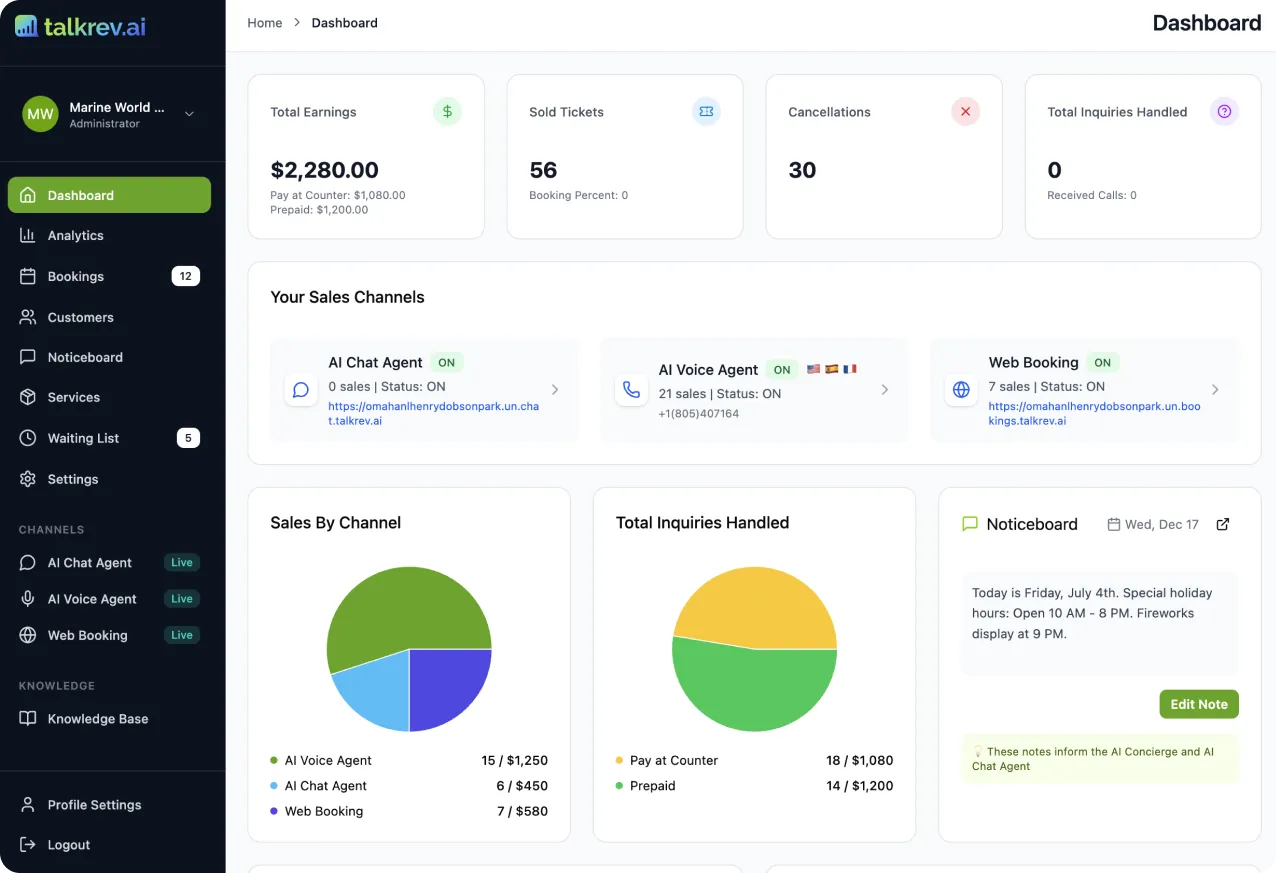Click the Web Booking card globe icon
Image resolution: width=1276 pixels, height=873 pixels.
961,390
